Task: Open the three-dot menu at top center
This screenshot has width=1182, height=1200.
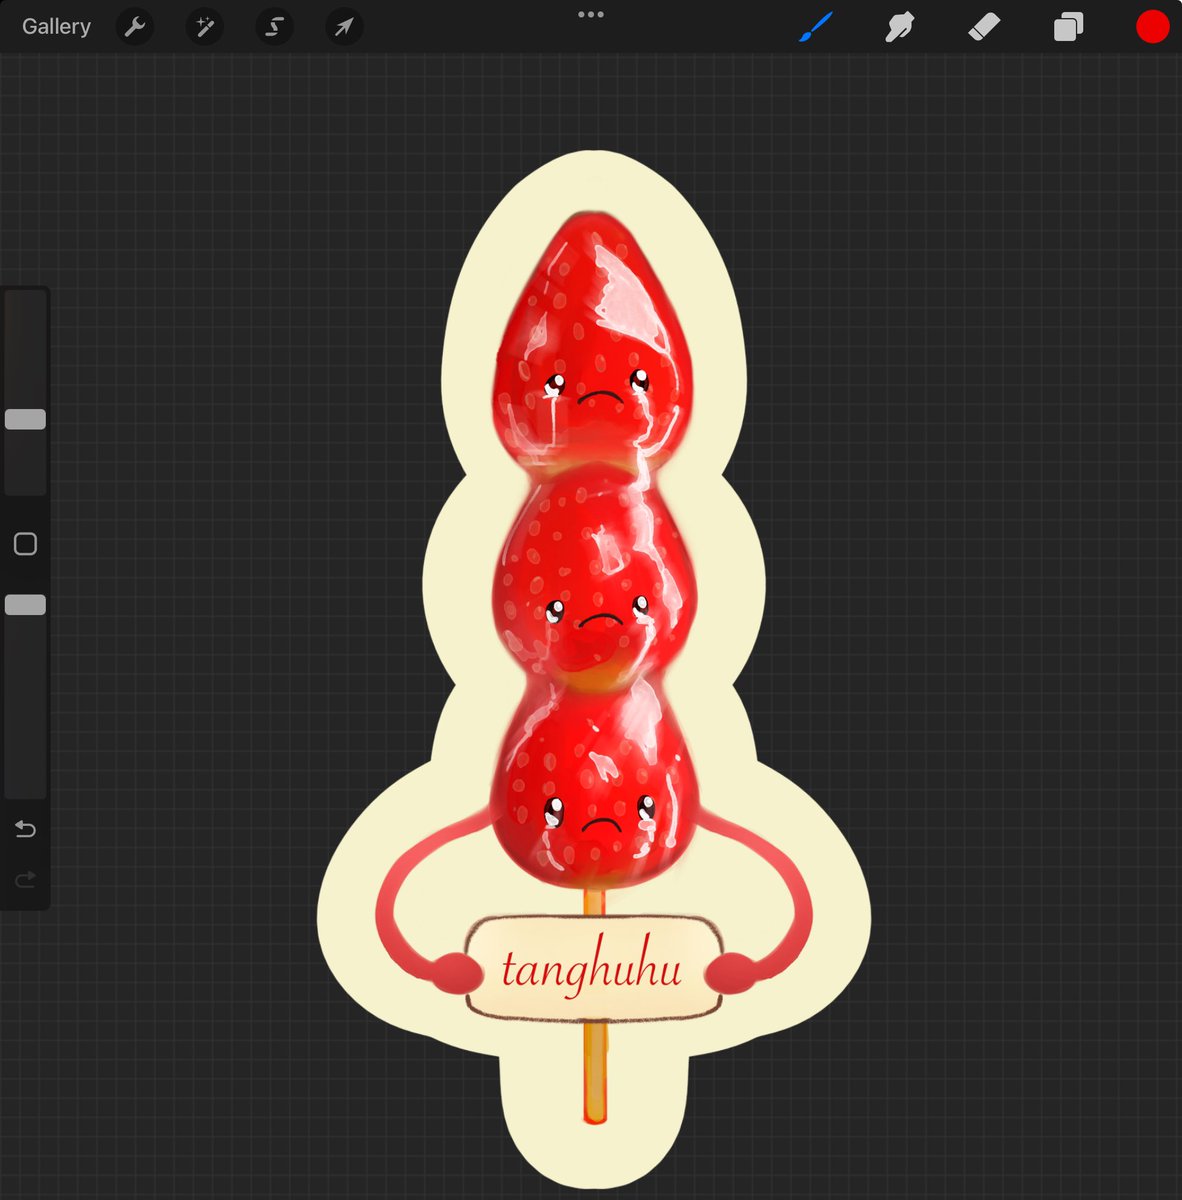Action: click(591, 14)
